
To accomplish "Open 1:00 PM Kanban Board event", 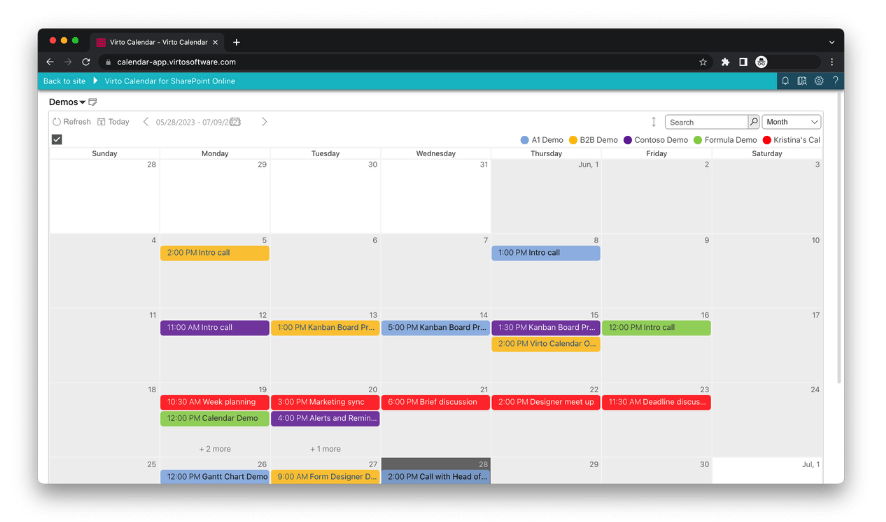I will point(325,328).
